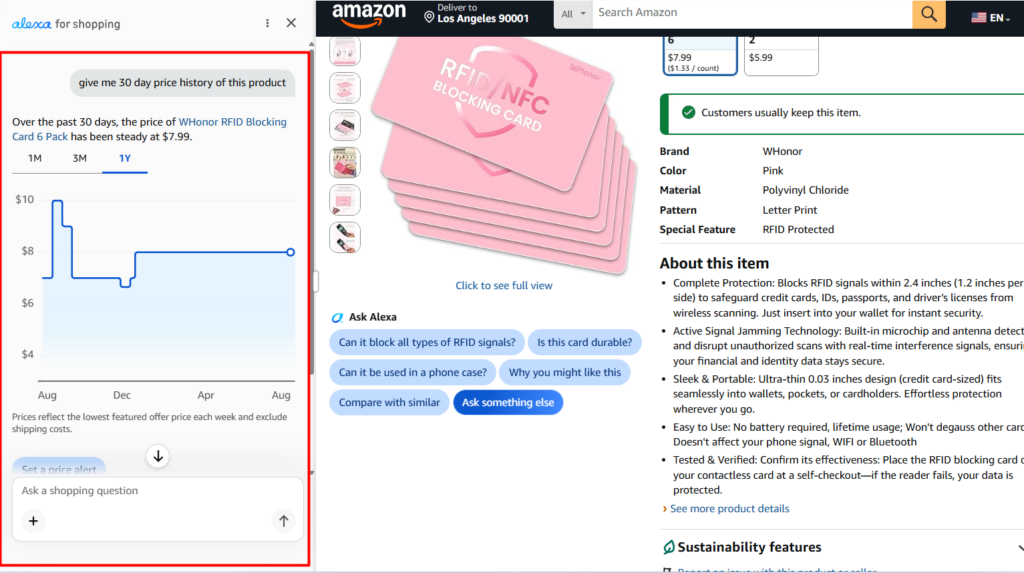
Task: Click the green checkmark keep-item icon
Action: point(688,112)
